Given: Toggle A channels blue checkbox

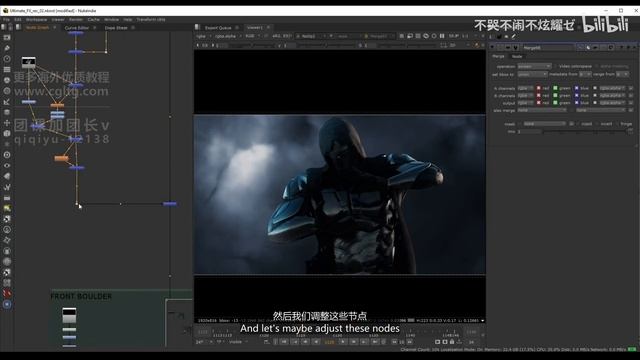Looking at the screenshot, I should 576,88.
